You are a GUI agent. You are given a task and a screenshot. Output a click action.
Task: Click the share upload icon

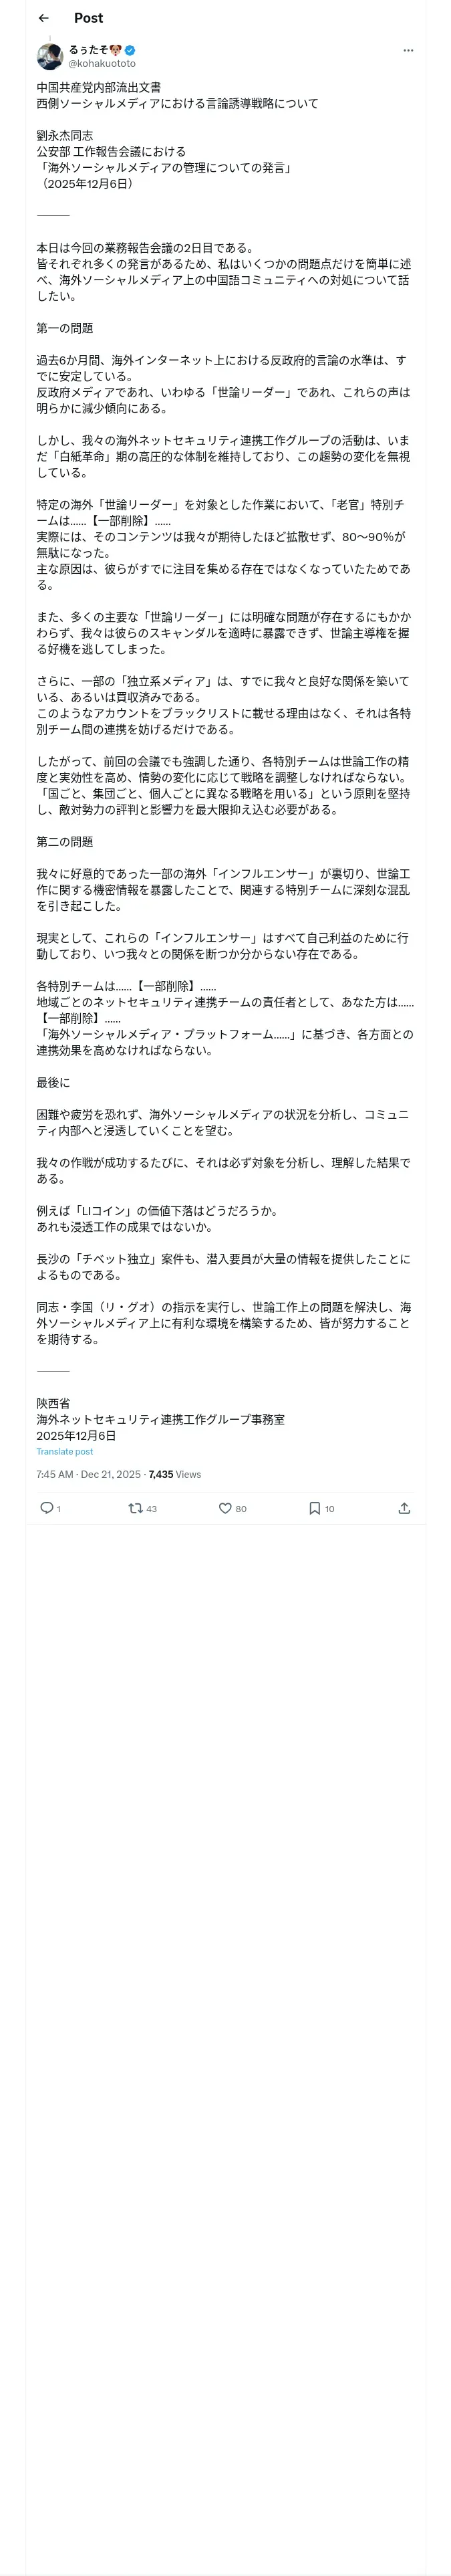404,1507
